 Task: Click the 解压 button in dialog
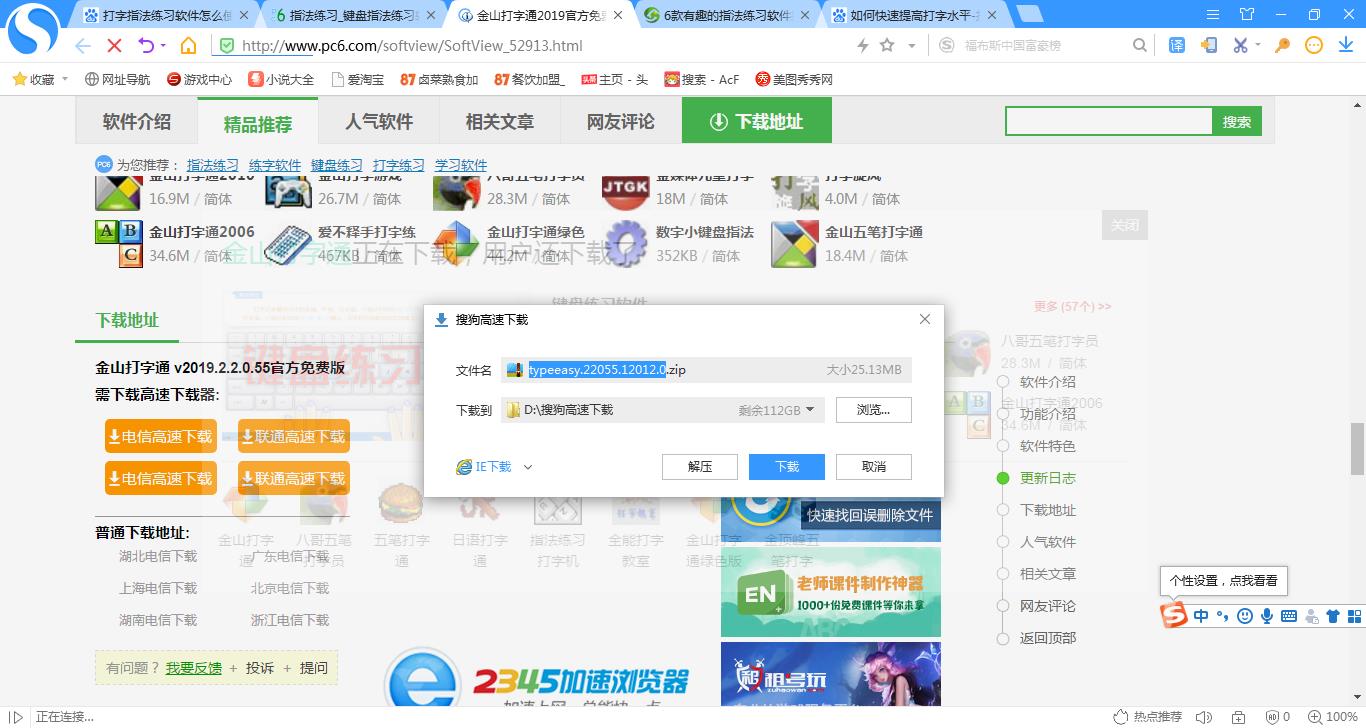(700, 467)
